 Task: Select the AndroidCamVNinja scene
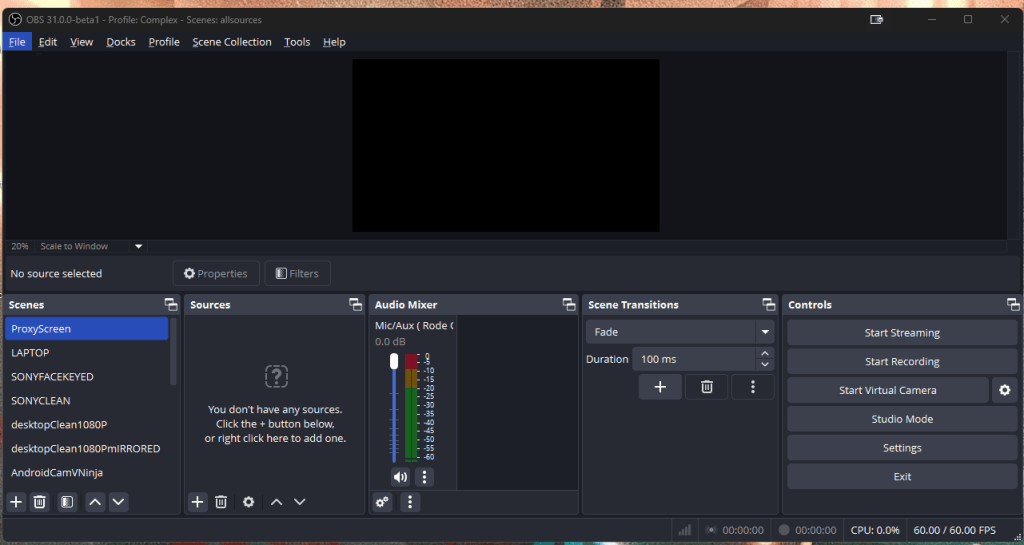tap(86, 473)
